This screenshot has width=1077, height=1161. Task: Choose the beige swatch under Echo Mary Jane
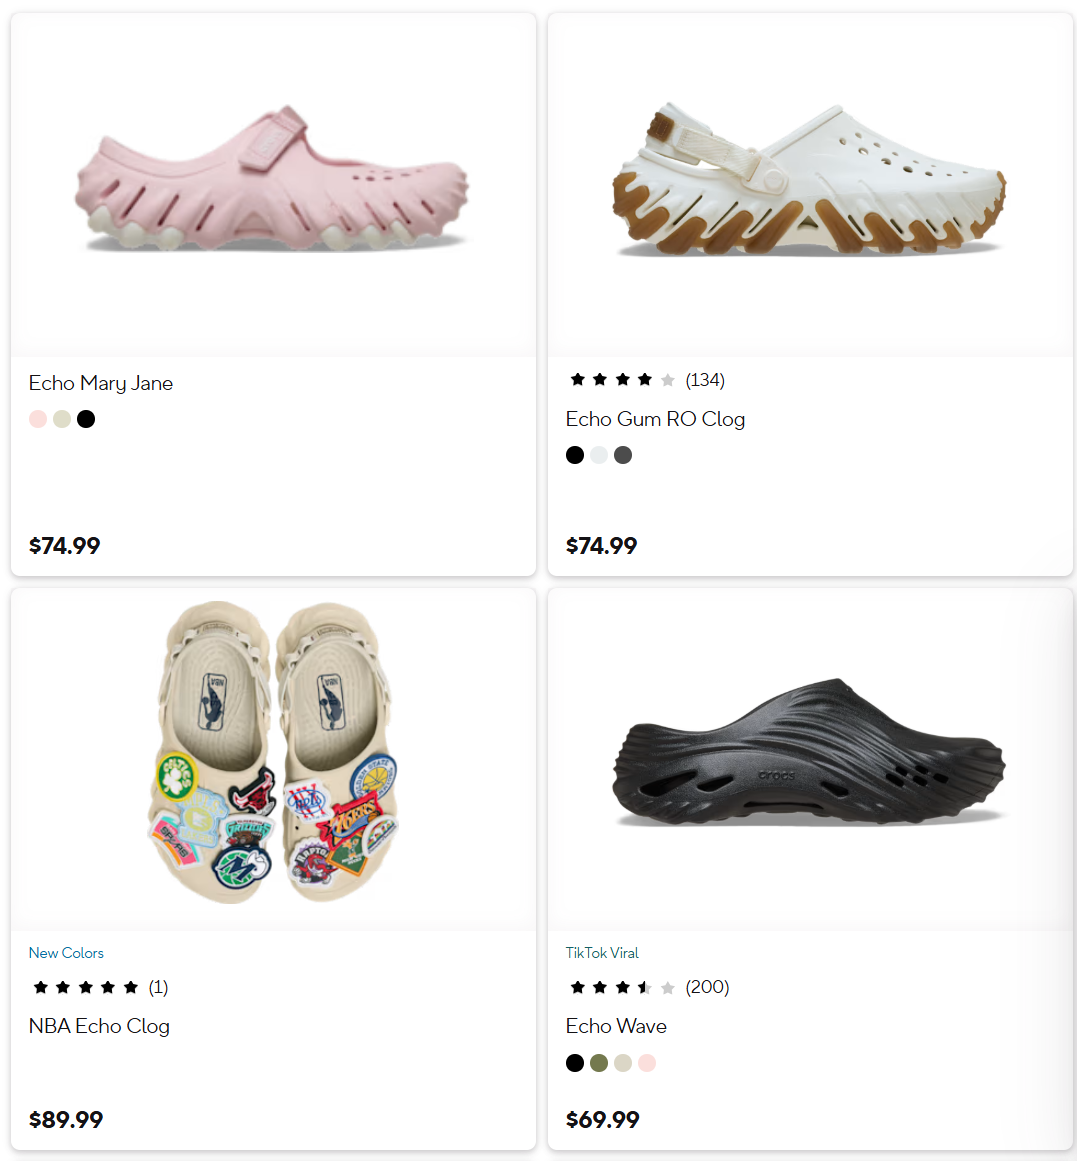point(62,419)
